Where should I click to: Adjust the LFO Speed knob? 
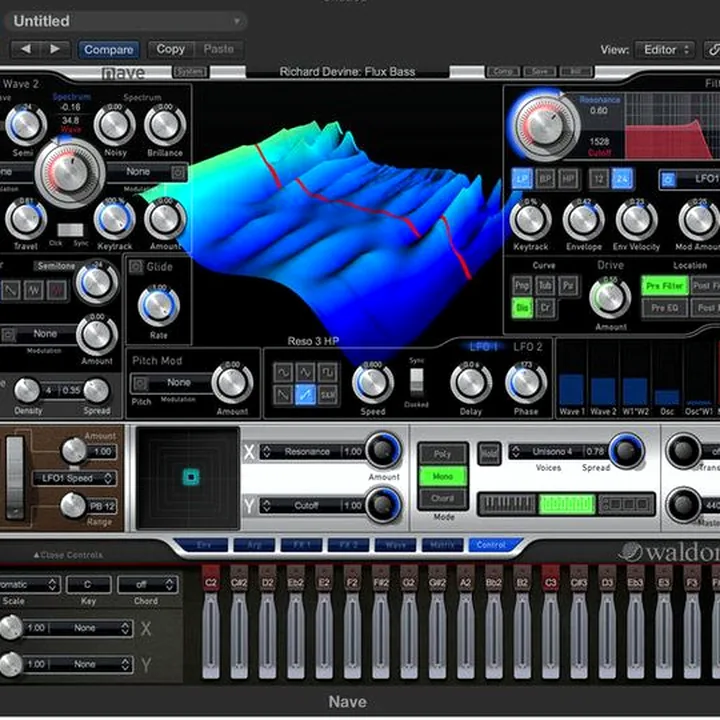372,383
